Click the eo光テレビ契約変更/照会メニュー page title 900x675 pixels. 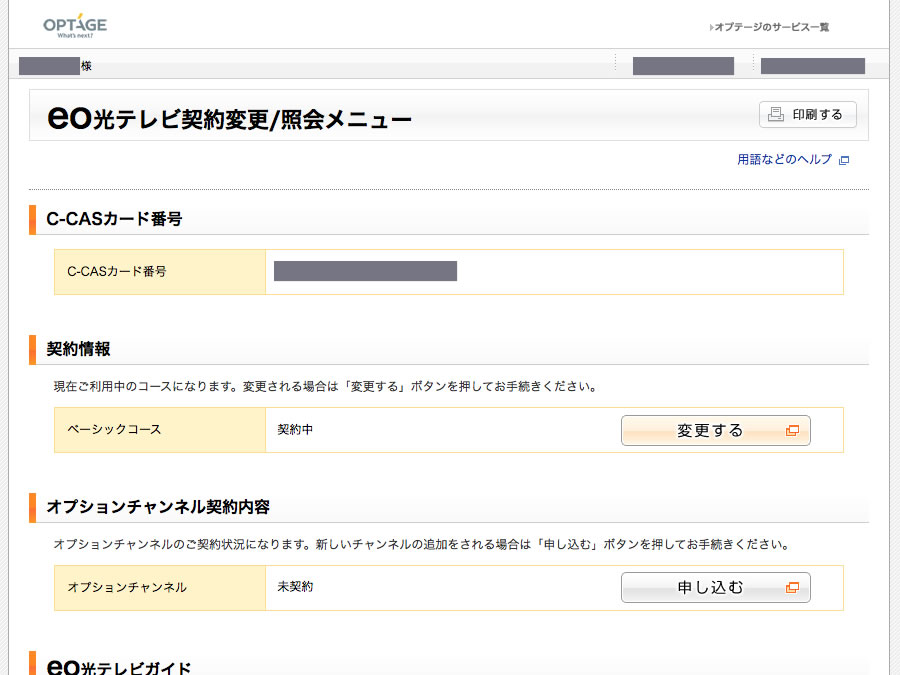click(229, 118)
